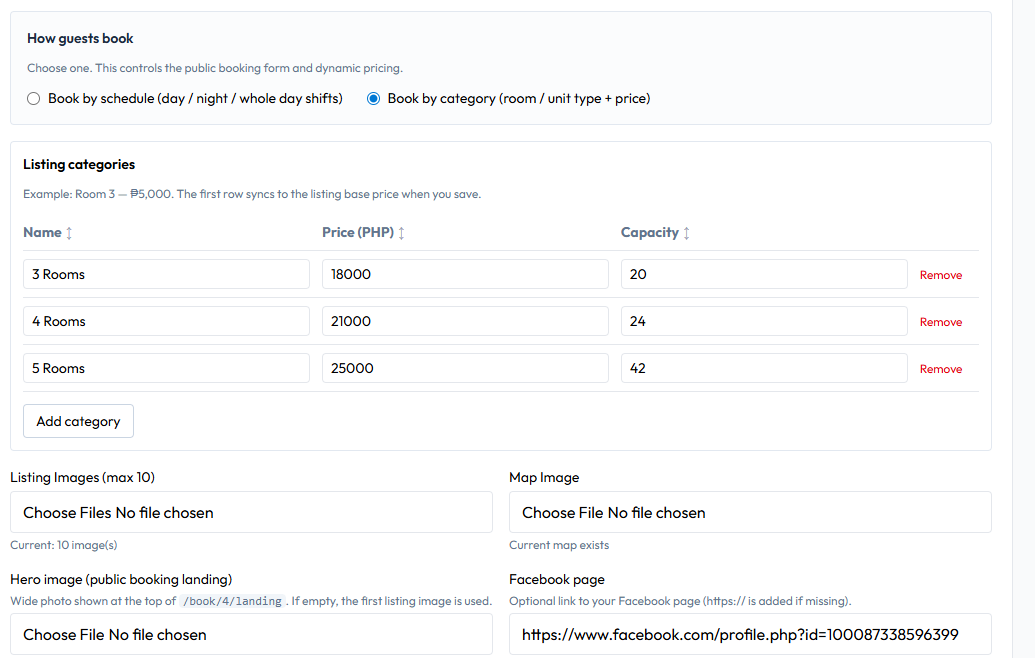Edit the 4 Rooms name field
The width and height of the screenshot is (1035, 658).
point(166,321)
